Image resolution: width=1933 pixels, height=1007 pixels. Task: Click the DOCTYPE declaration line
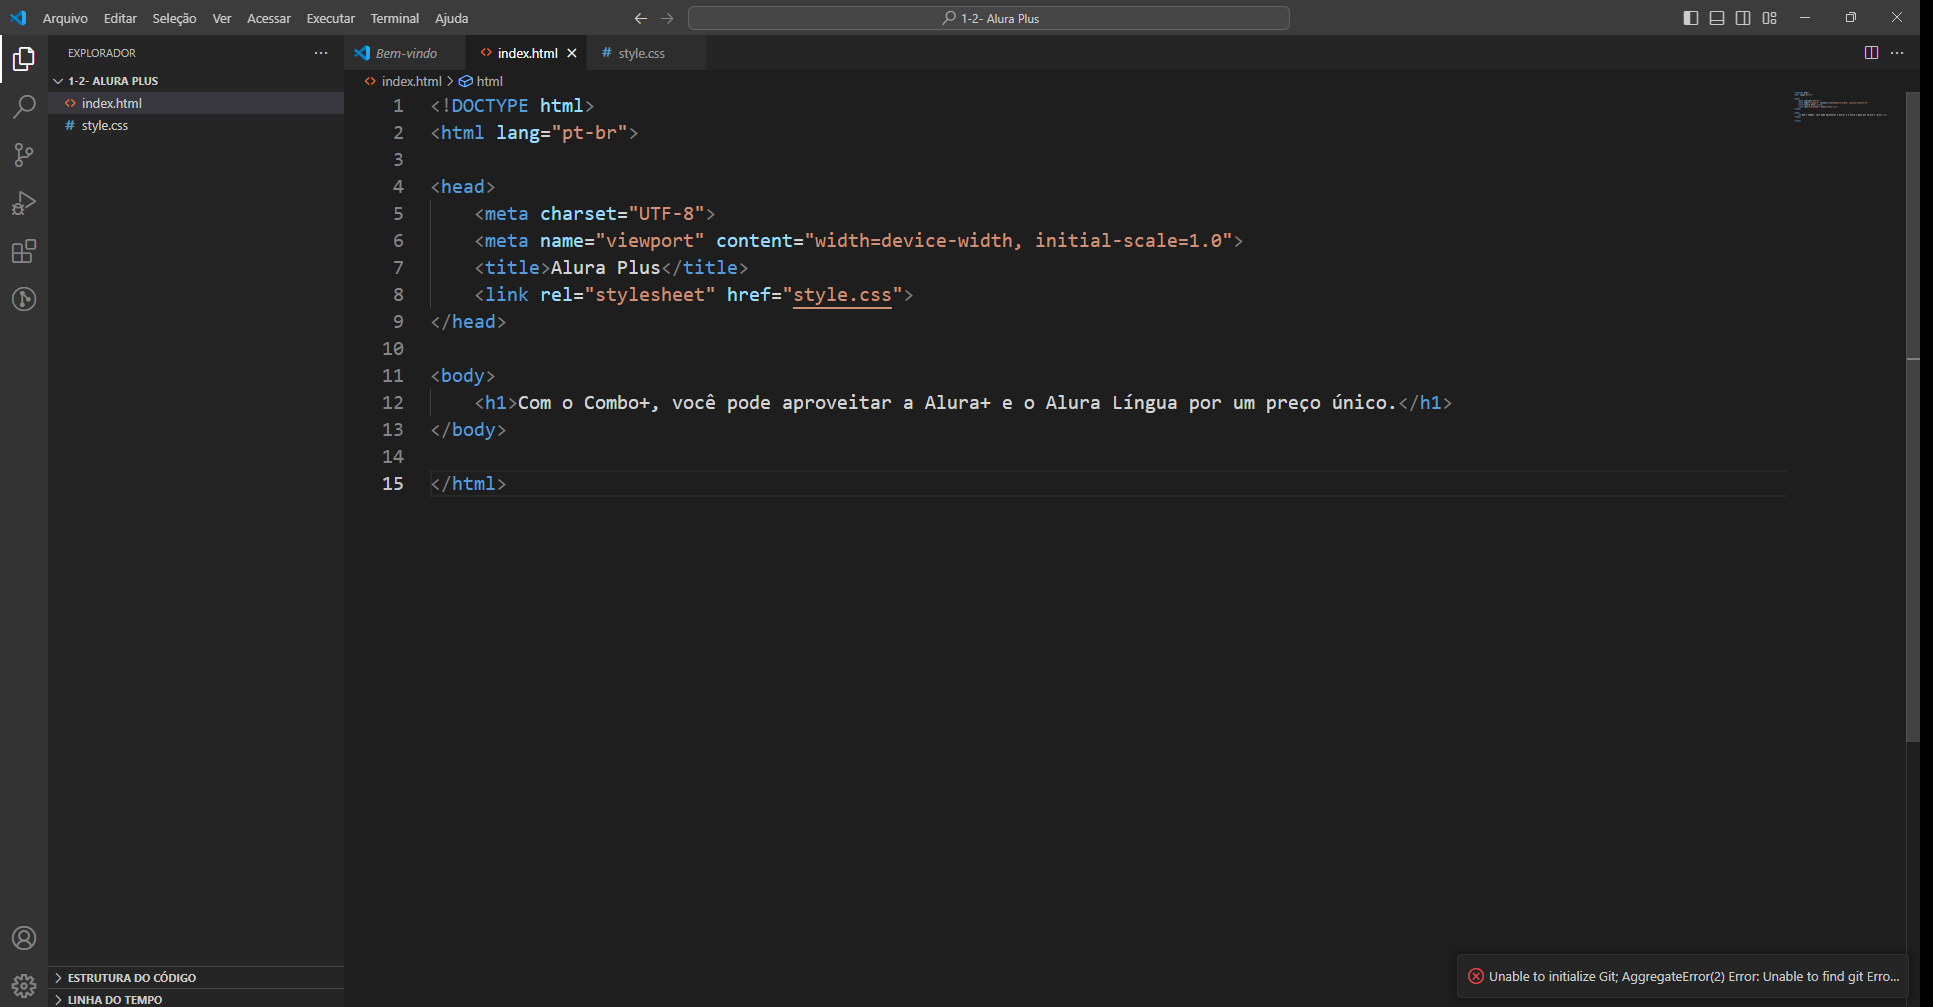[x=512, y=106]
